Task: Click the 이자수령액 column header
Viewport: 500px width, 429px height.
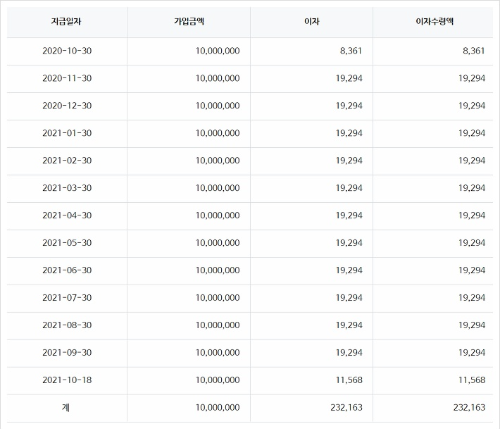Action: pos(434,22)
